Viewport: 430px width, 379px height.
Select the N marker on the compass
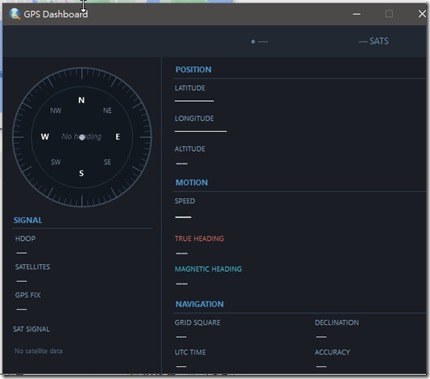pos(81,100)
